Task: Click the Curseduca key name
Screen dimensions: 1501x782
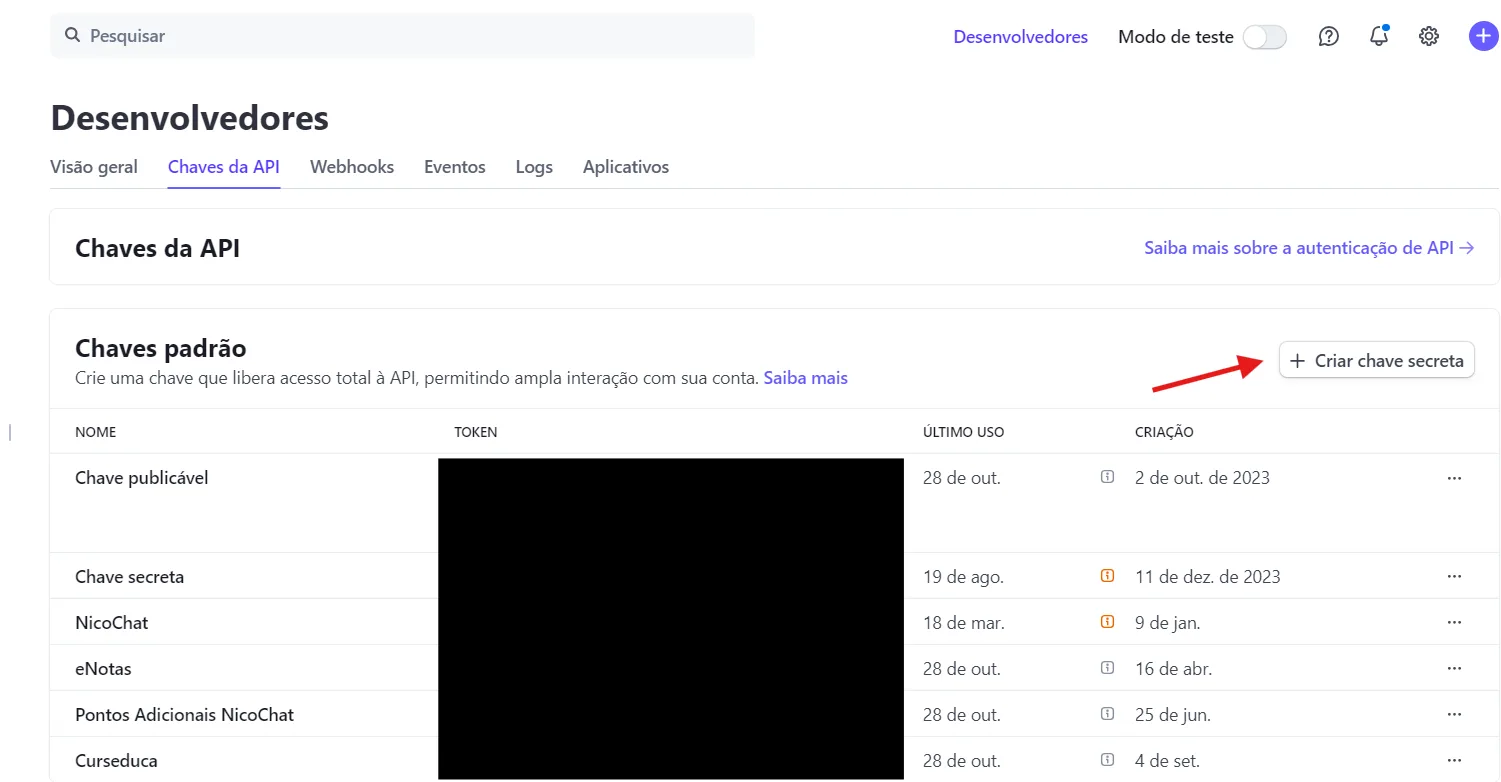Action: pos(117,761)
